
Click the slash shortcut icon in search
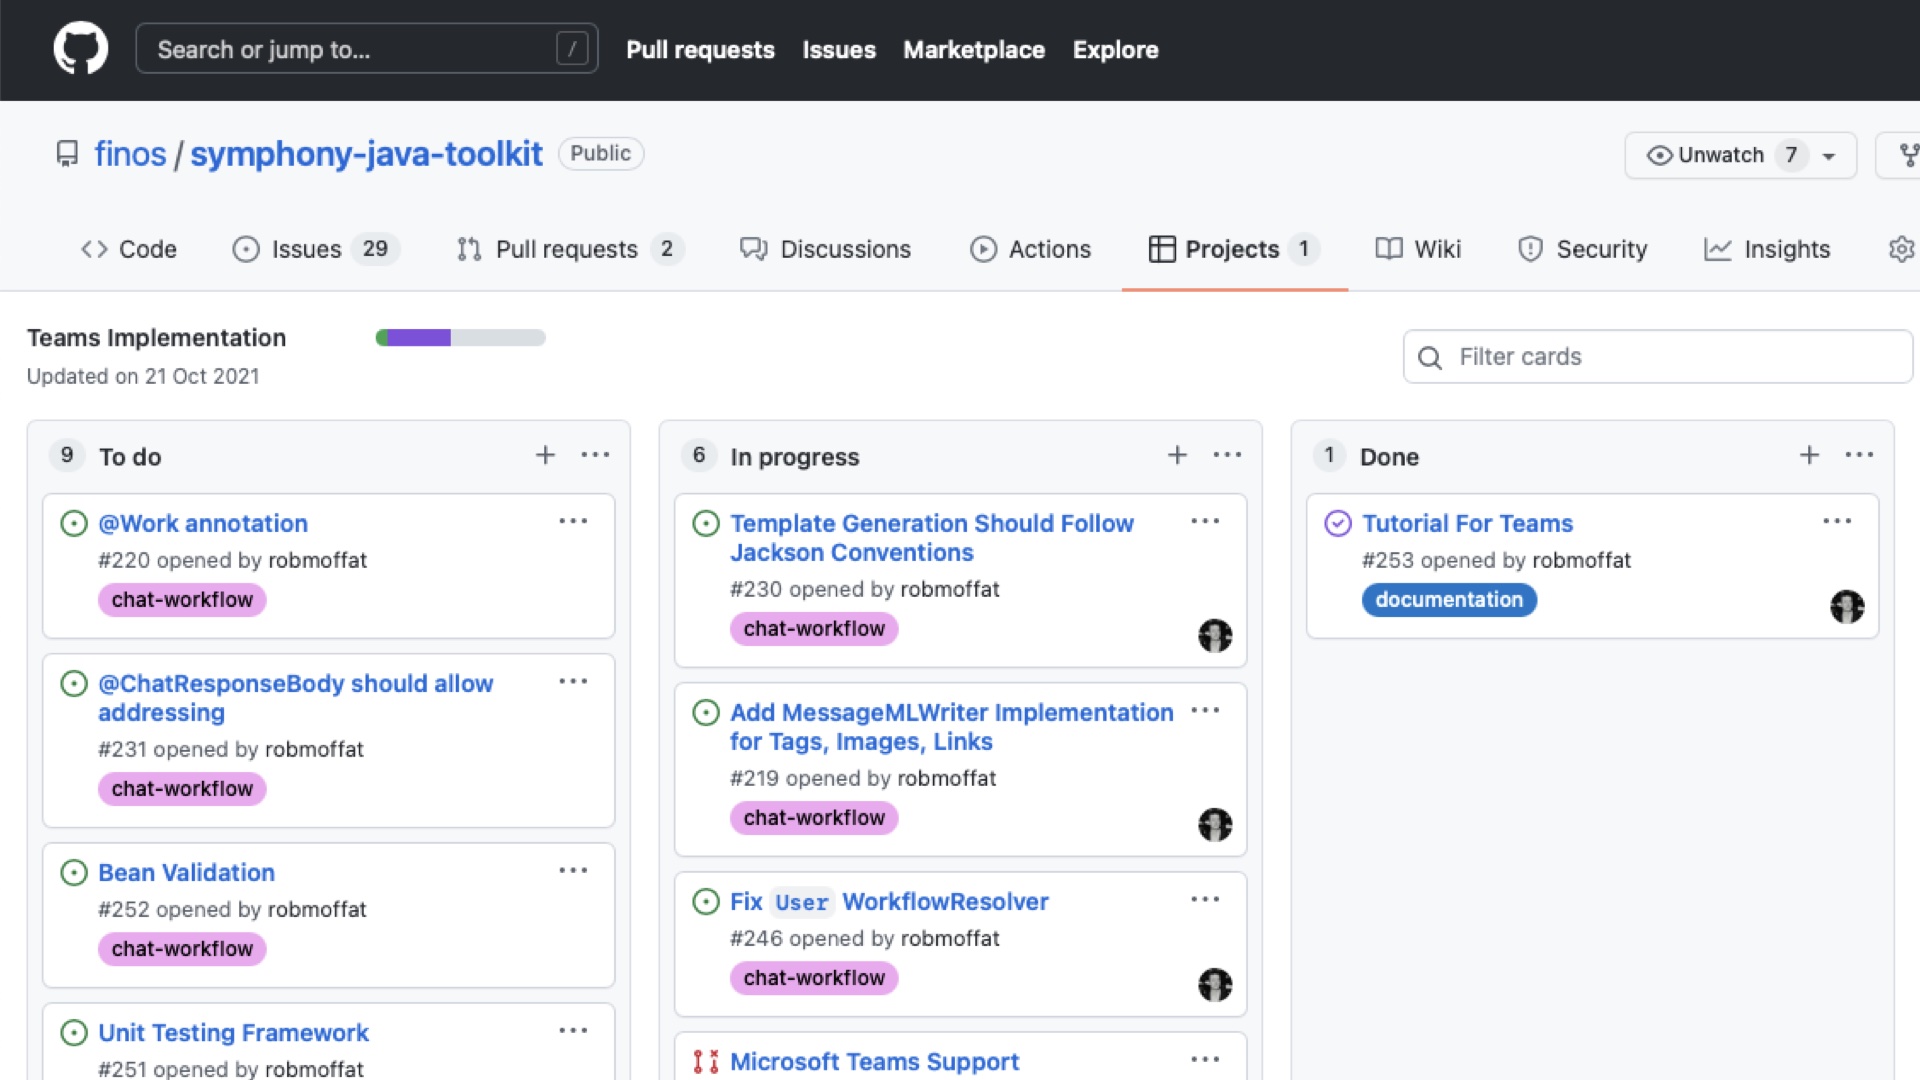click(572, 48)
